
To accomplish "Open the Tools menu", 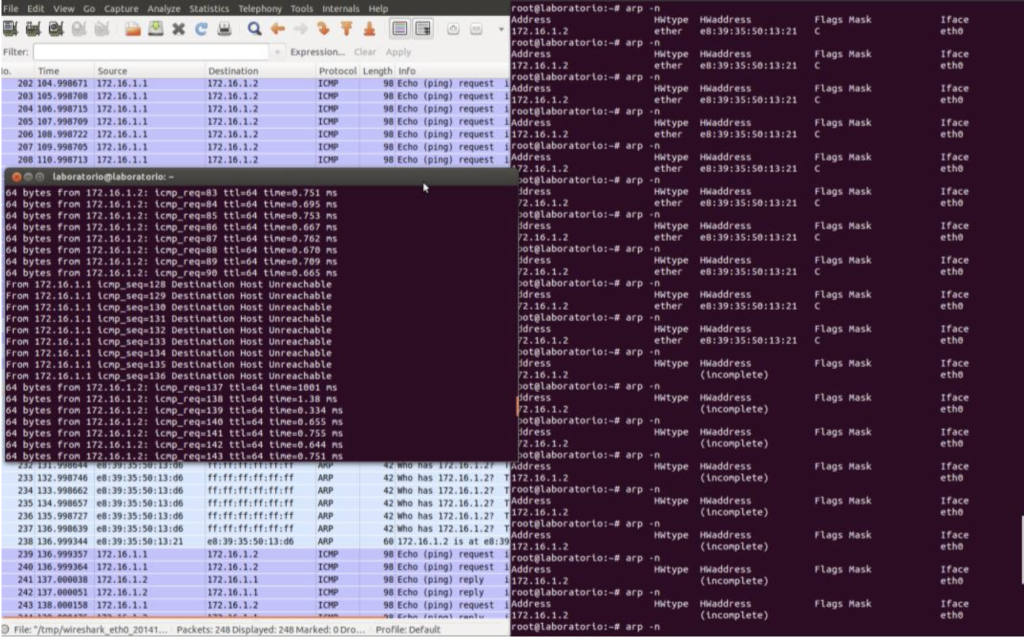I will point(301,8).
